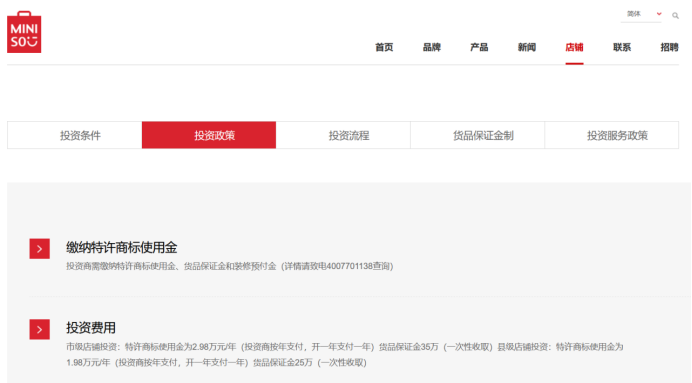692x383 pixels.
Task: Select the 投资政策 tab
Action: (x=209, y=135)
